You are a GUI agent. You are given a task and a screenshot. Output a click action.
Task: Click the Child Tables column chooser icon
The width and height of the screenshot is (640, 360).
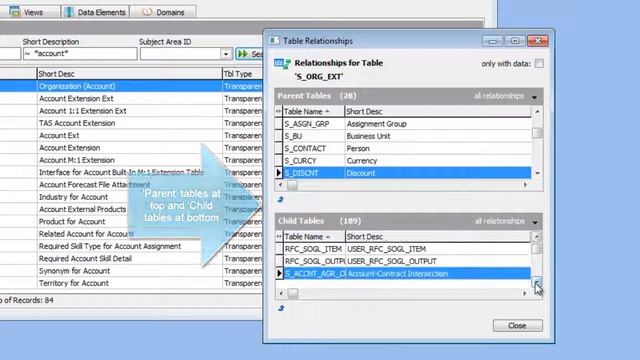279,236
